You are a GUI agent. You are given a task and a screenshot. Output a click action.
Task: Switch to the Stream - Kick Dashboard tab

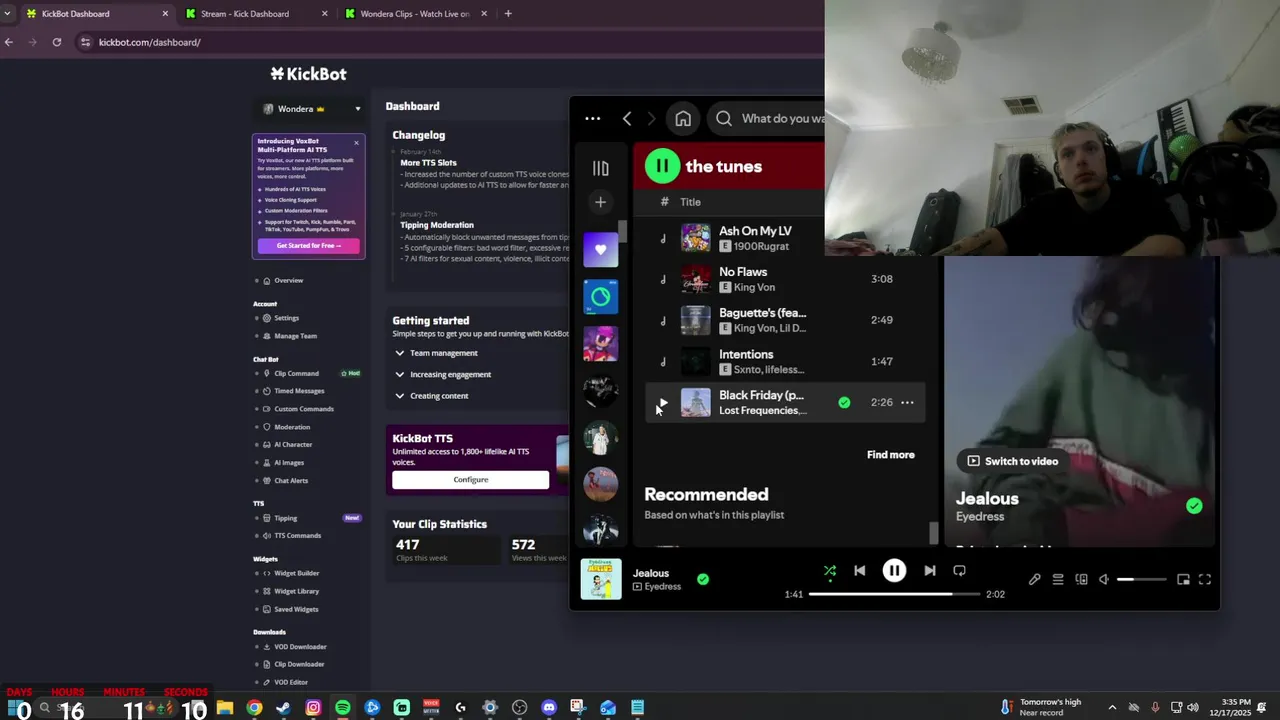(256, 14)
